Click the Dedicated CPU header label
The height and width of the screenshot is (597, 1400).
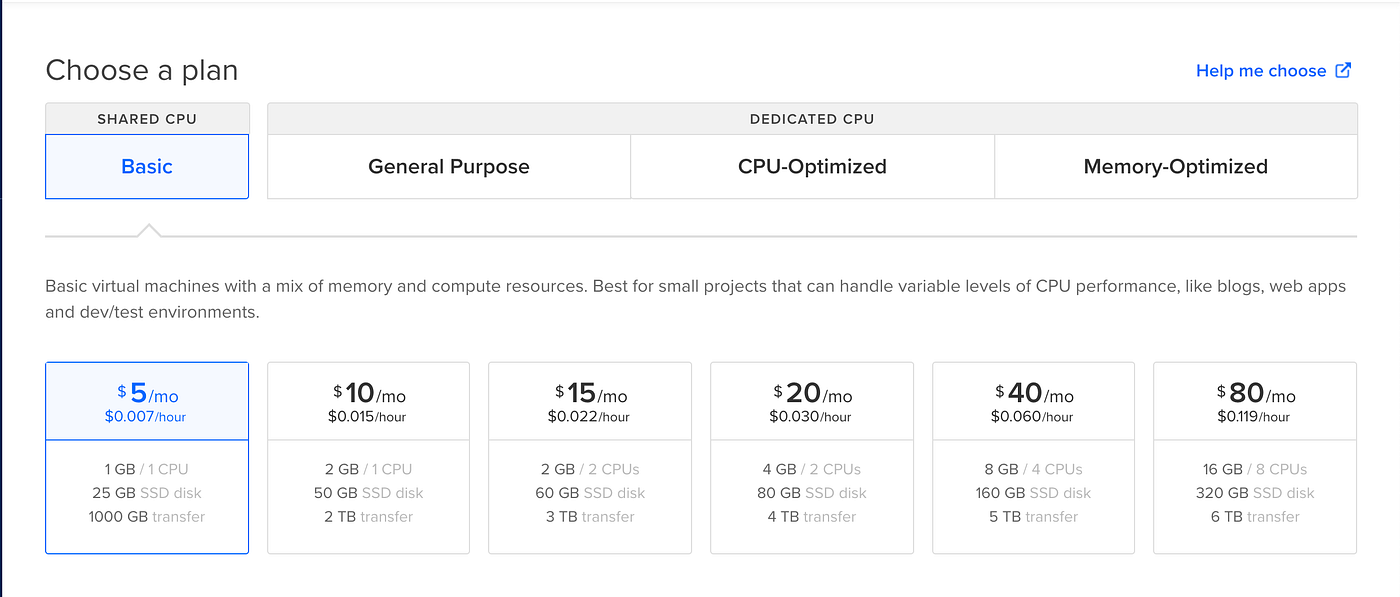tap(812, 119)
